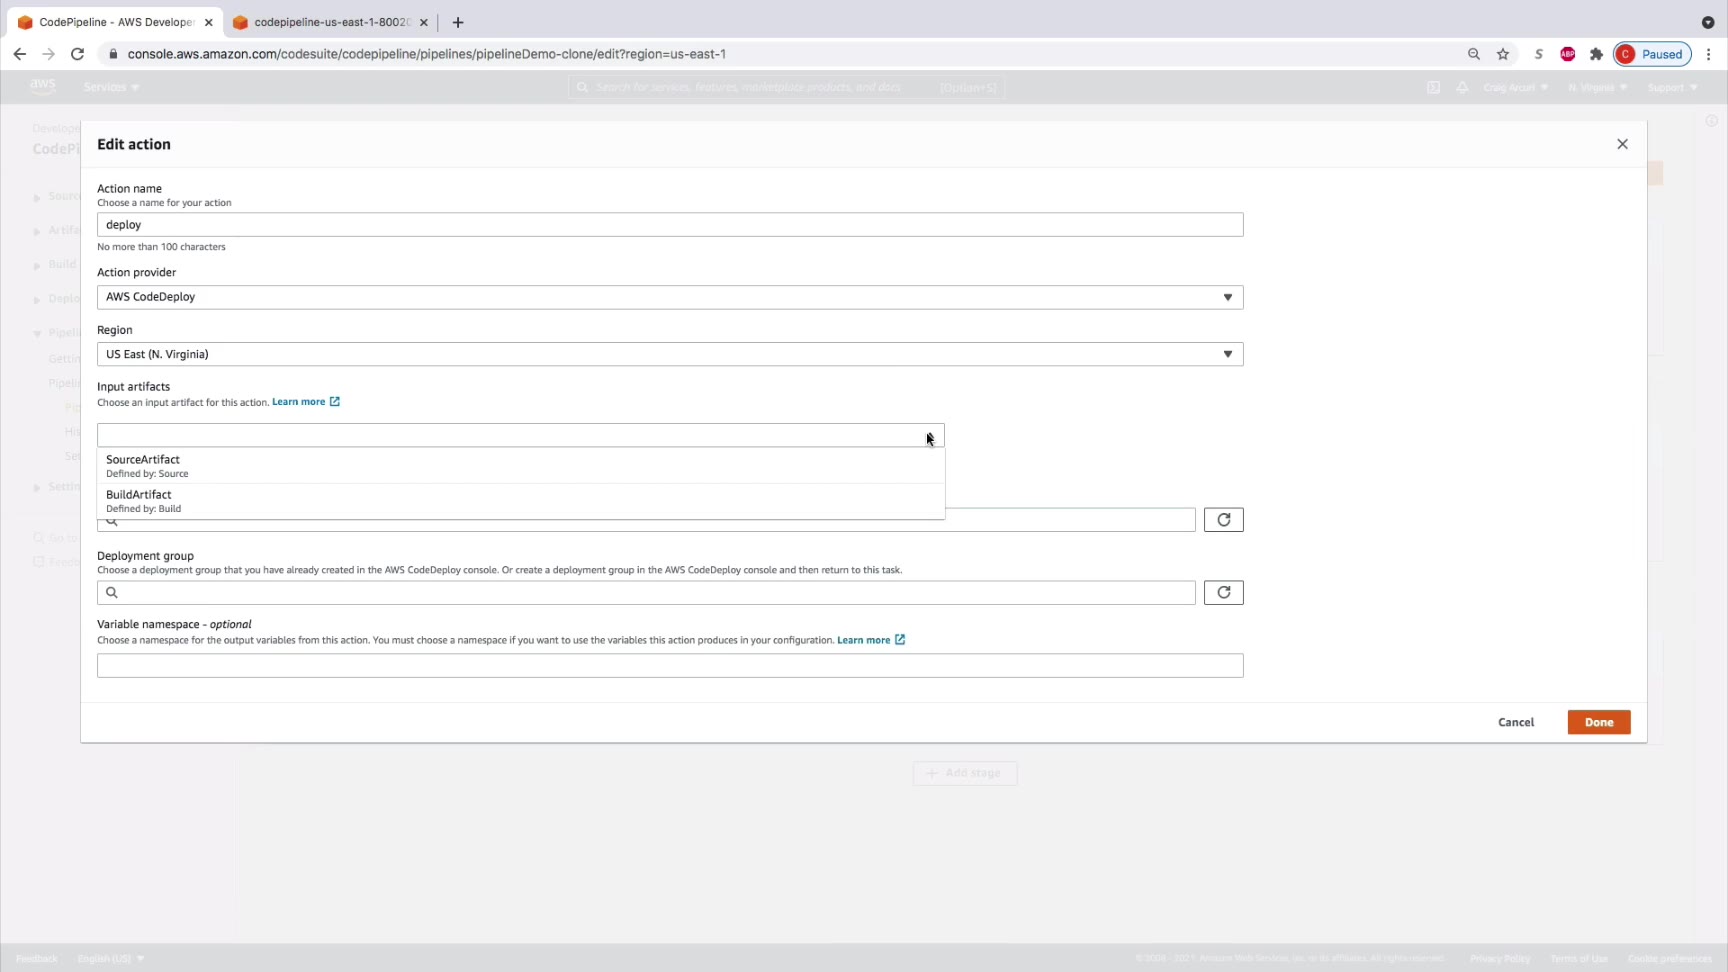Viewport: 1728px width, 972px height.
Task: Click the Input artifacts dropdown field
Action: [x=520, y=435]
